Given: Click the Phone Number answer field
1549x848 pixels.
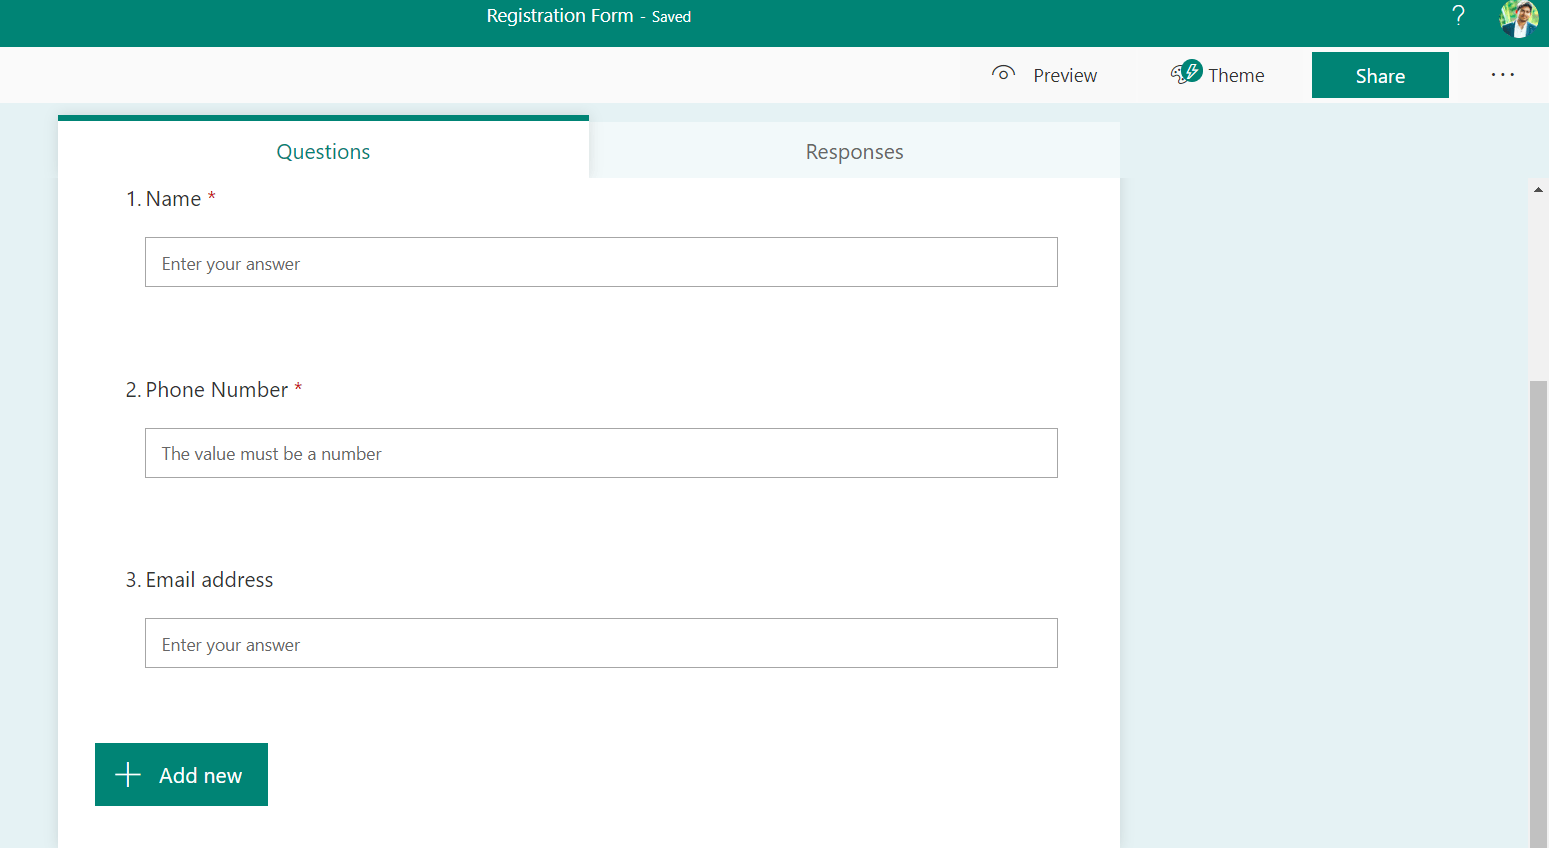Looking at the screenshot, I should point(601,453).
